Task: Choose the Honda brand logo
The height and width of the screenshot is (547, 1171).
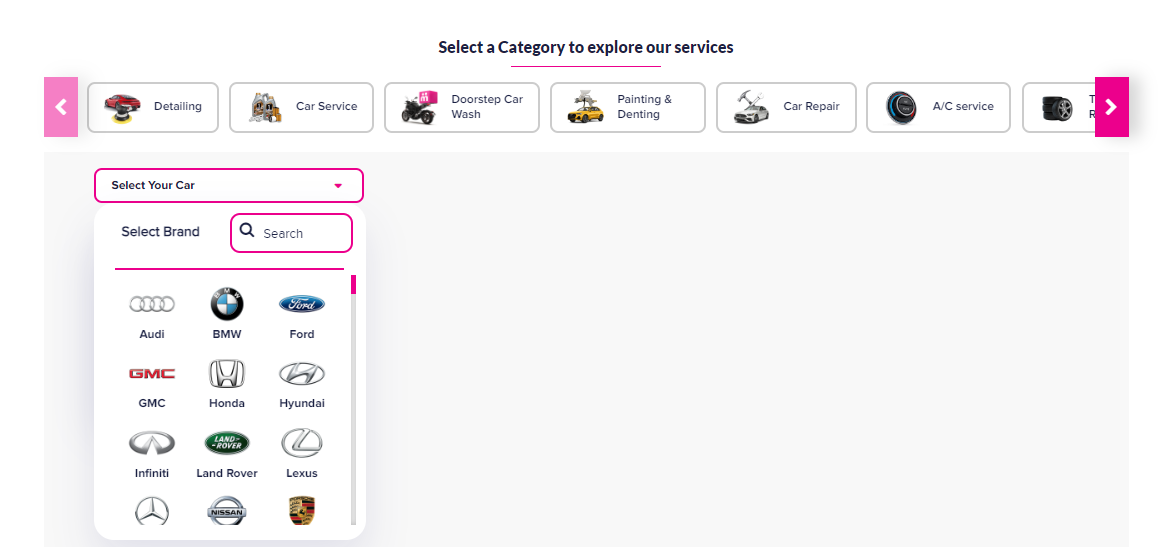Action: [227, 374]
